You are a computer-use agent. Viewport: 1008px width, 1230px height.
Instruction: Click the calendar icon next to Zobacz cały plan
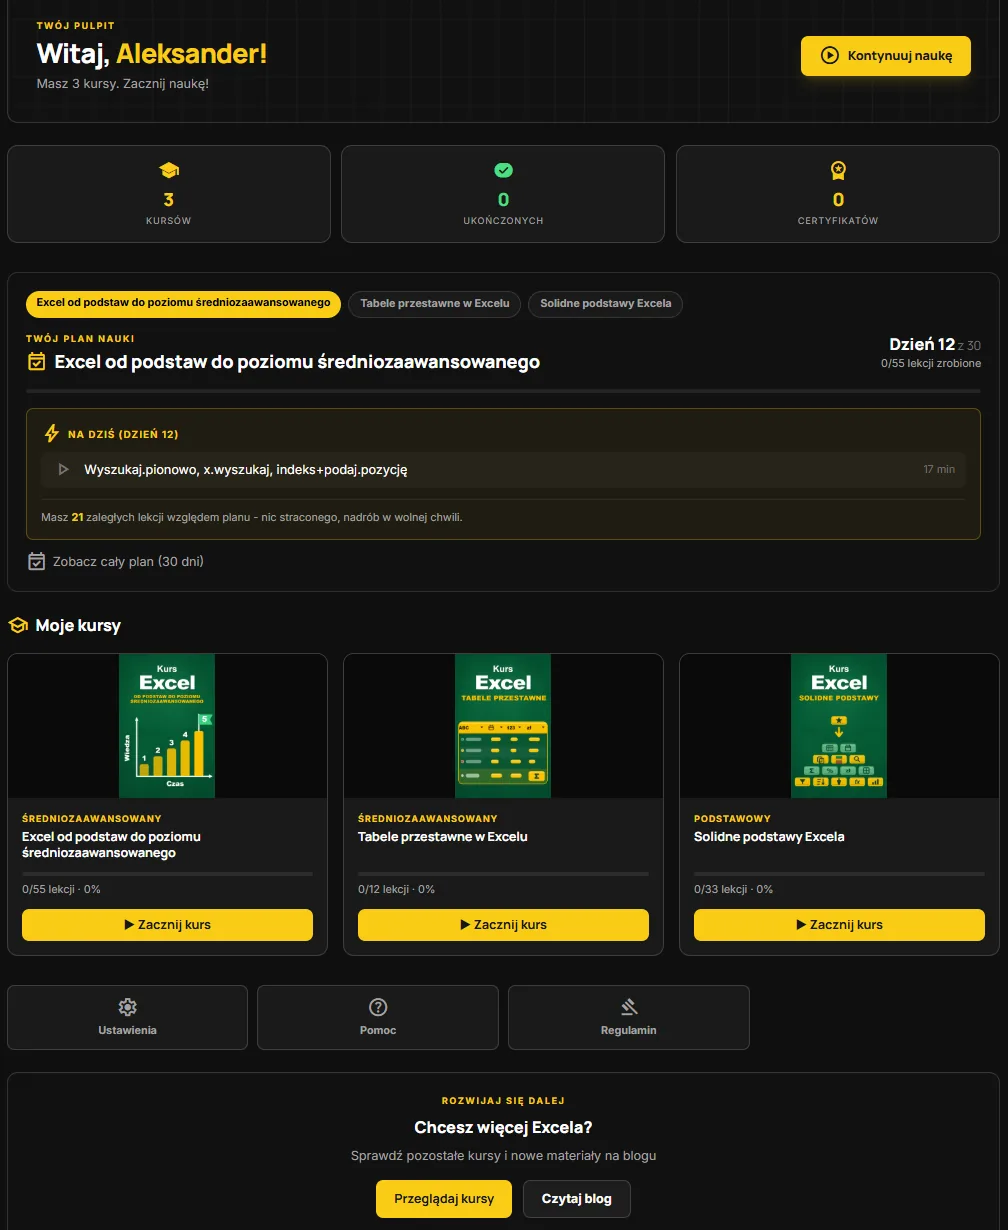36,561
